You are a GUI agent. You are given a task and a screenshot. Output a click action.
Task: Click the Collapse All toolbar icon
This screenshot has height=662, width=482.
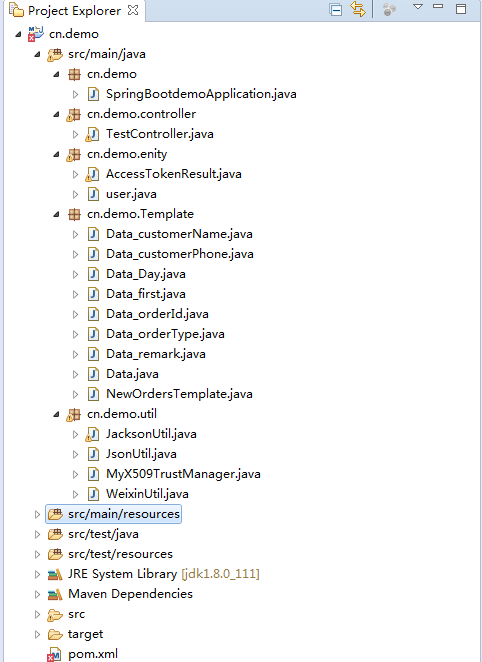(x=336, y=9)
